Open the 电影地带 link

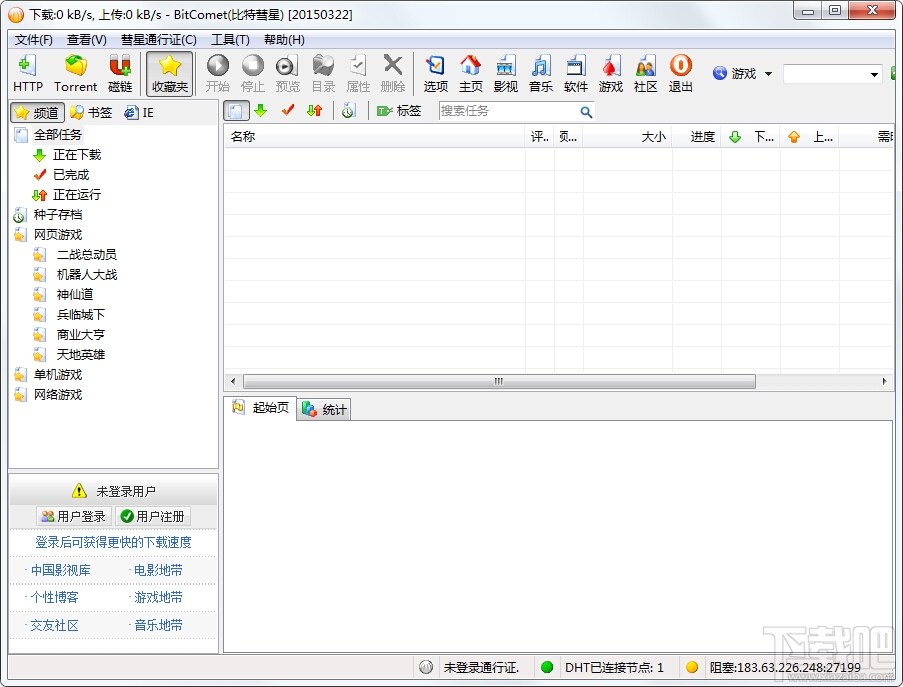[158, 570]
